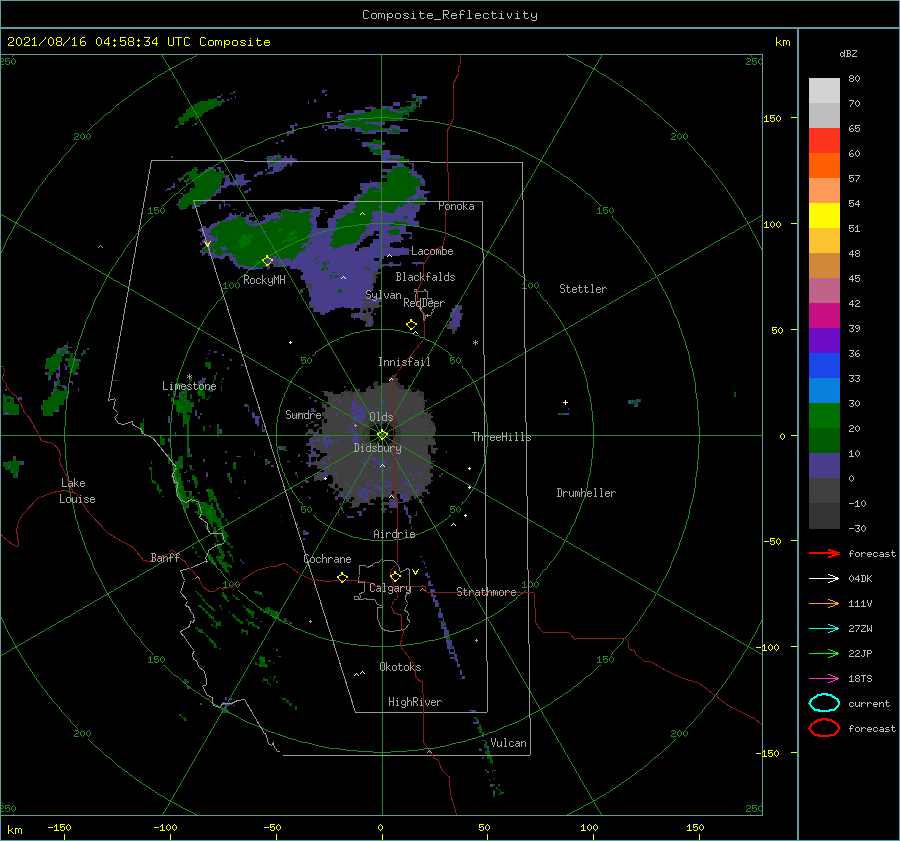
Task: Click the yellow radar-site diamond at map center
Action: pos(382,435)
